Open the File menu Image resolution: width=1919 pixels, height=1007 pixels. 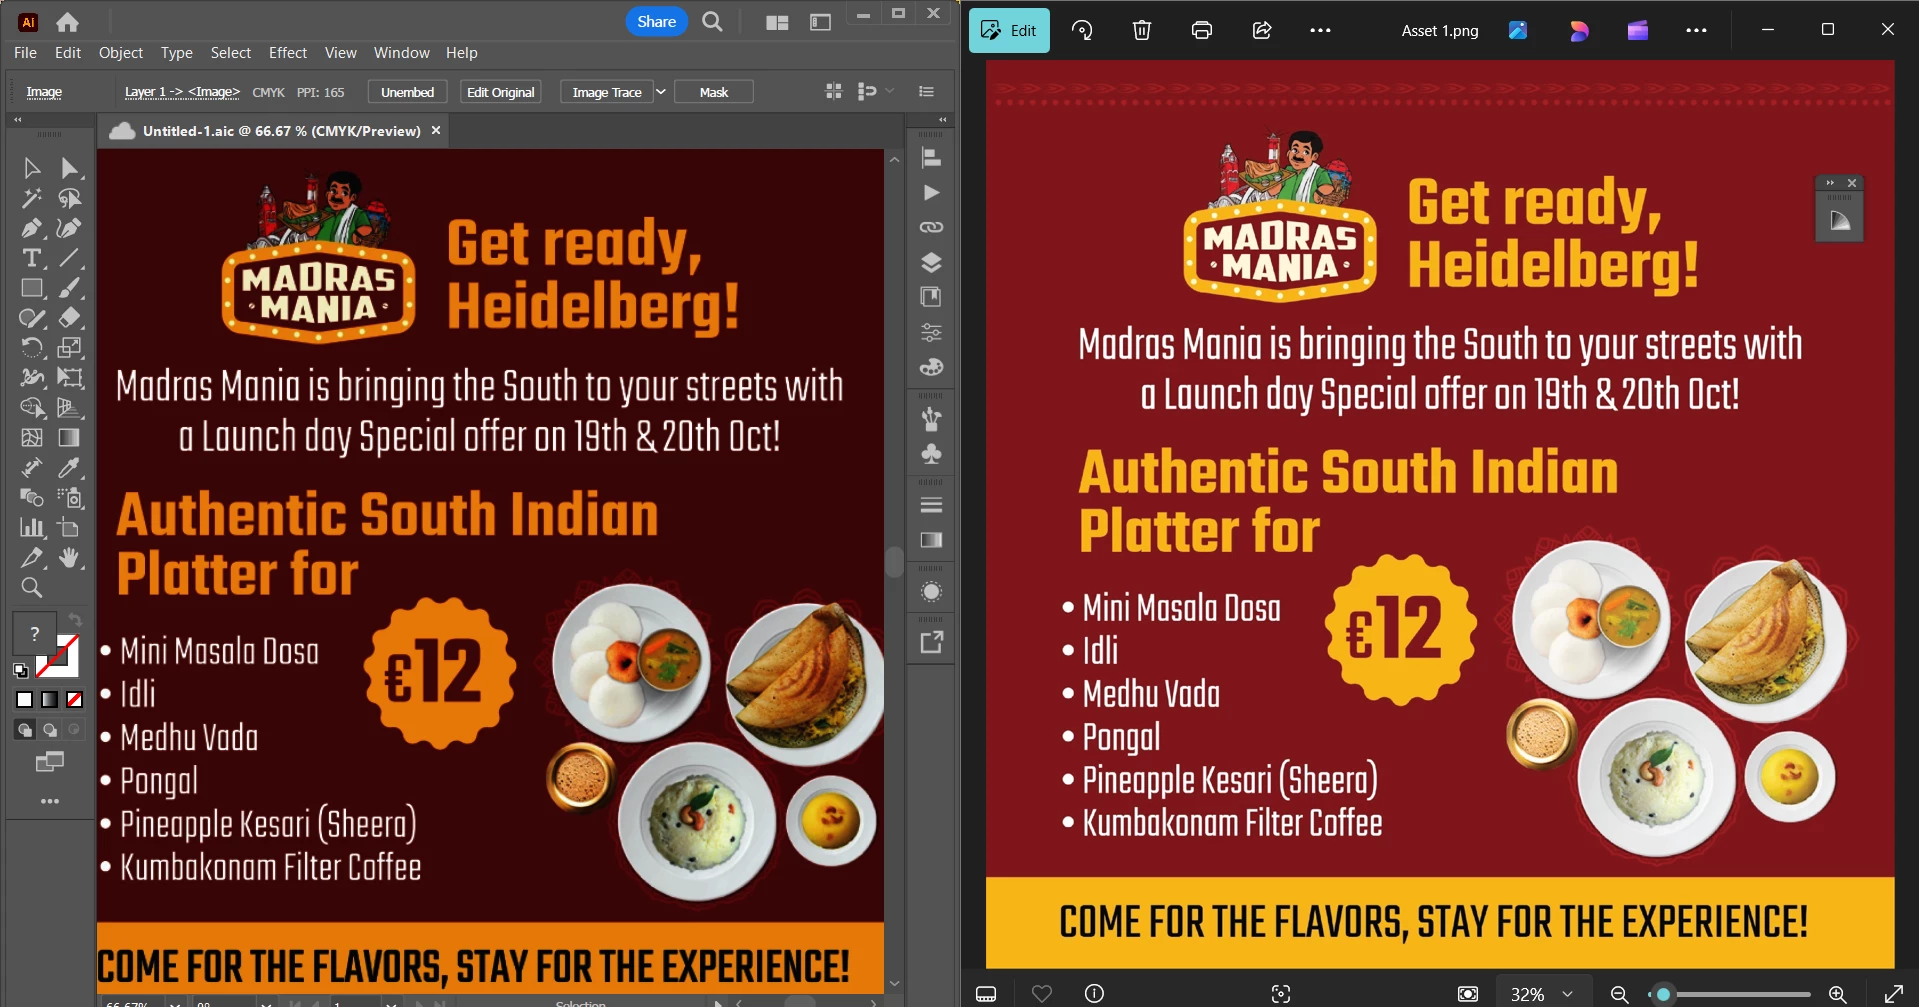click(x=25, y=53)
